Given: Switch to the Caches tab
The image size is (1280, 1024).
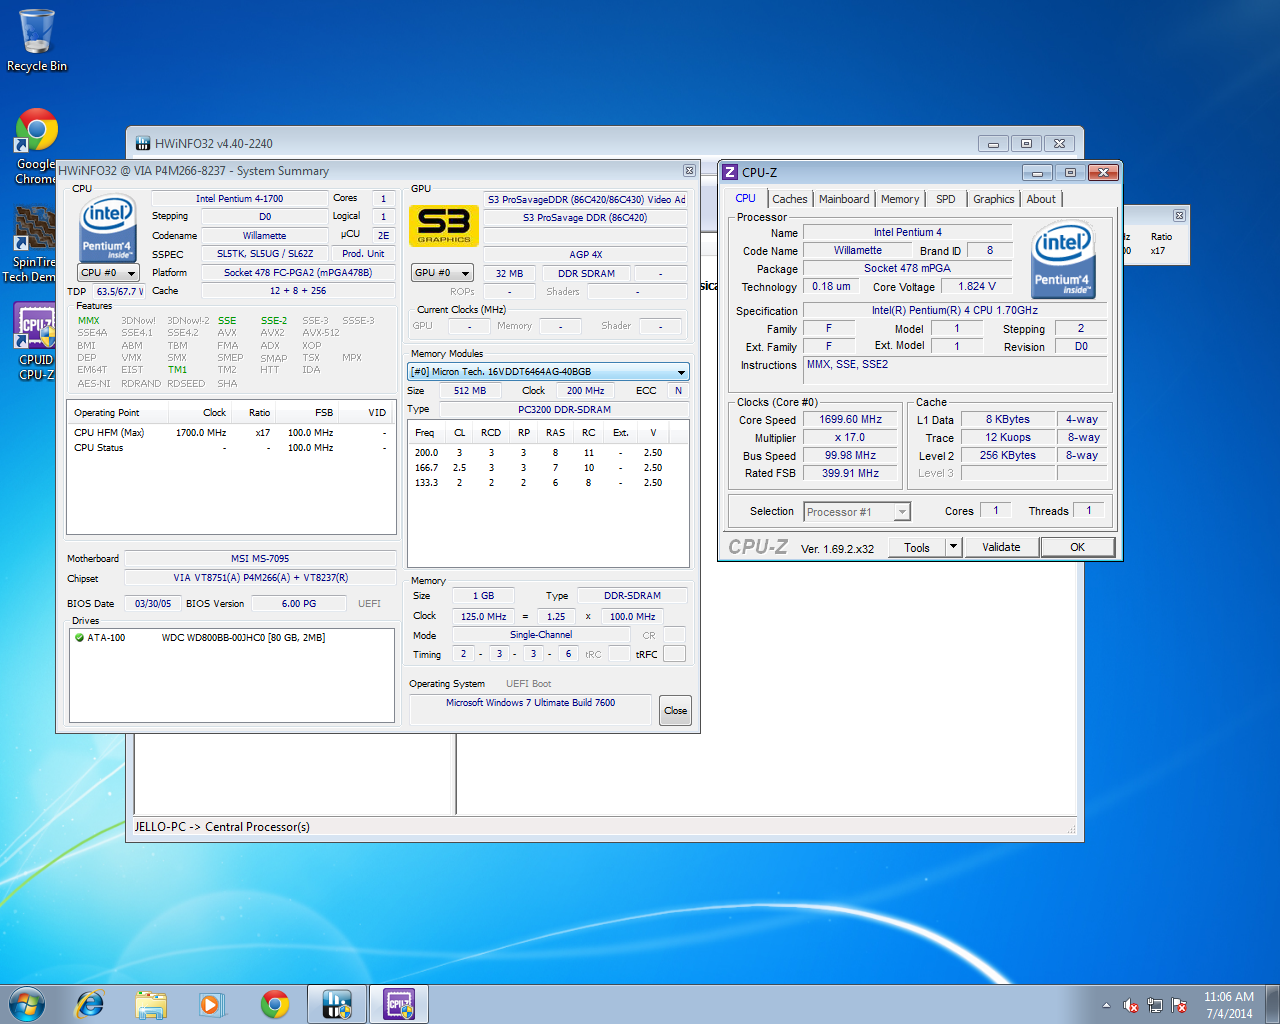Looking at the screenshot, I should pos(789,199).
